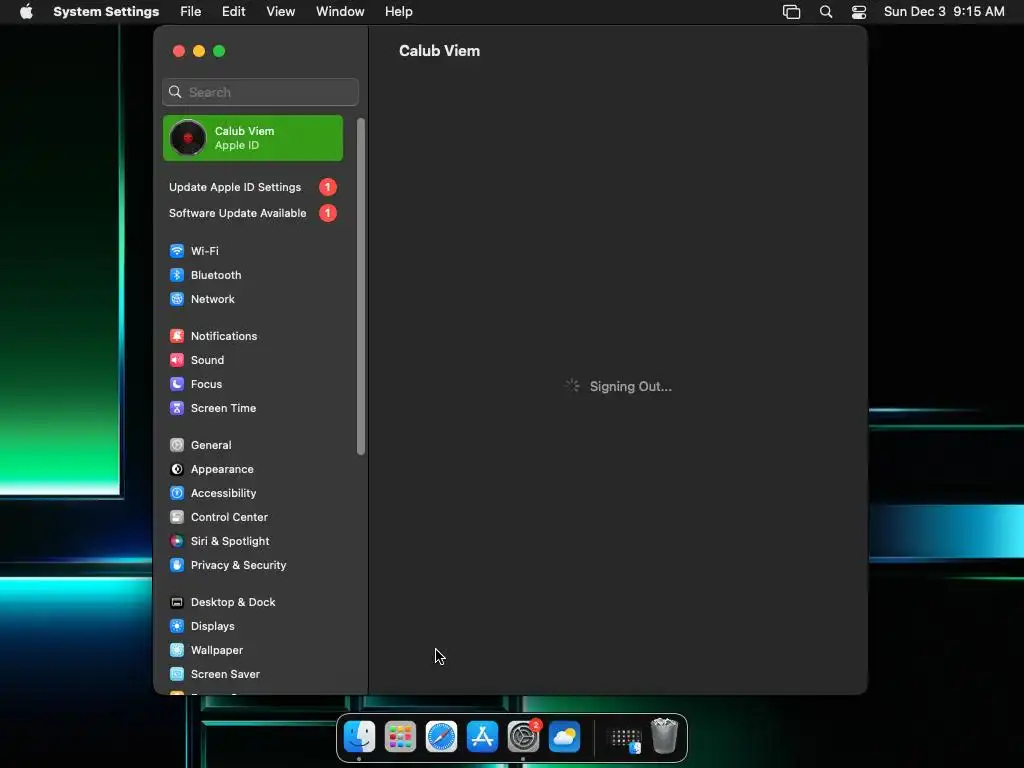Select the General gear icon
Viewport: 1024px width, 768px height.
pos(176,445)
